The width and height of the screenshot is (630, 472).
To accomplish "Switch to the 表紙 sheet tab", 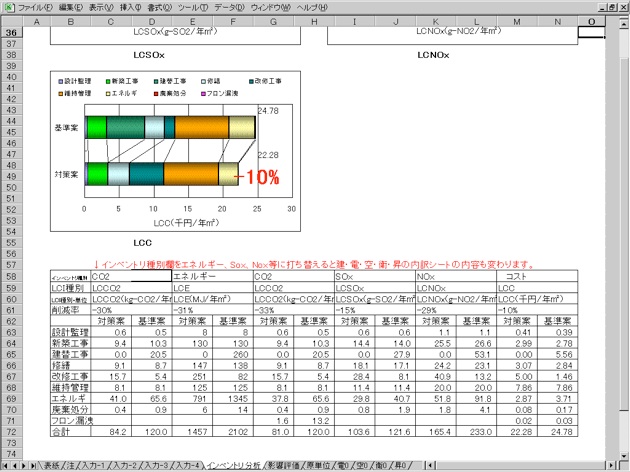I will click(x=51, y=466).
